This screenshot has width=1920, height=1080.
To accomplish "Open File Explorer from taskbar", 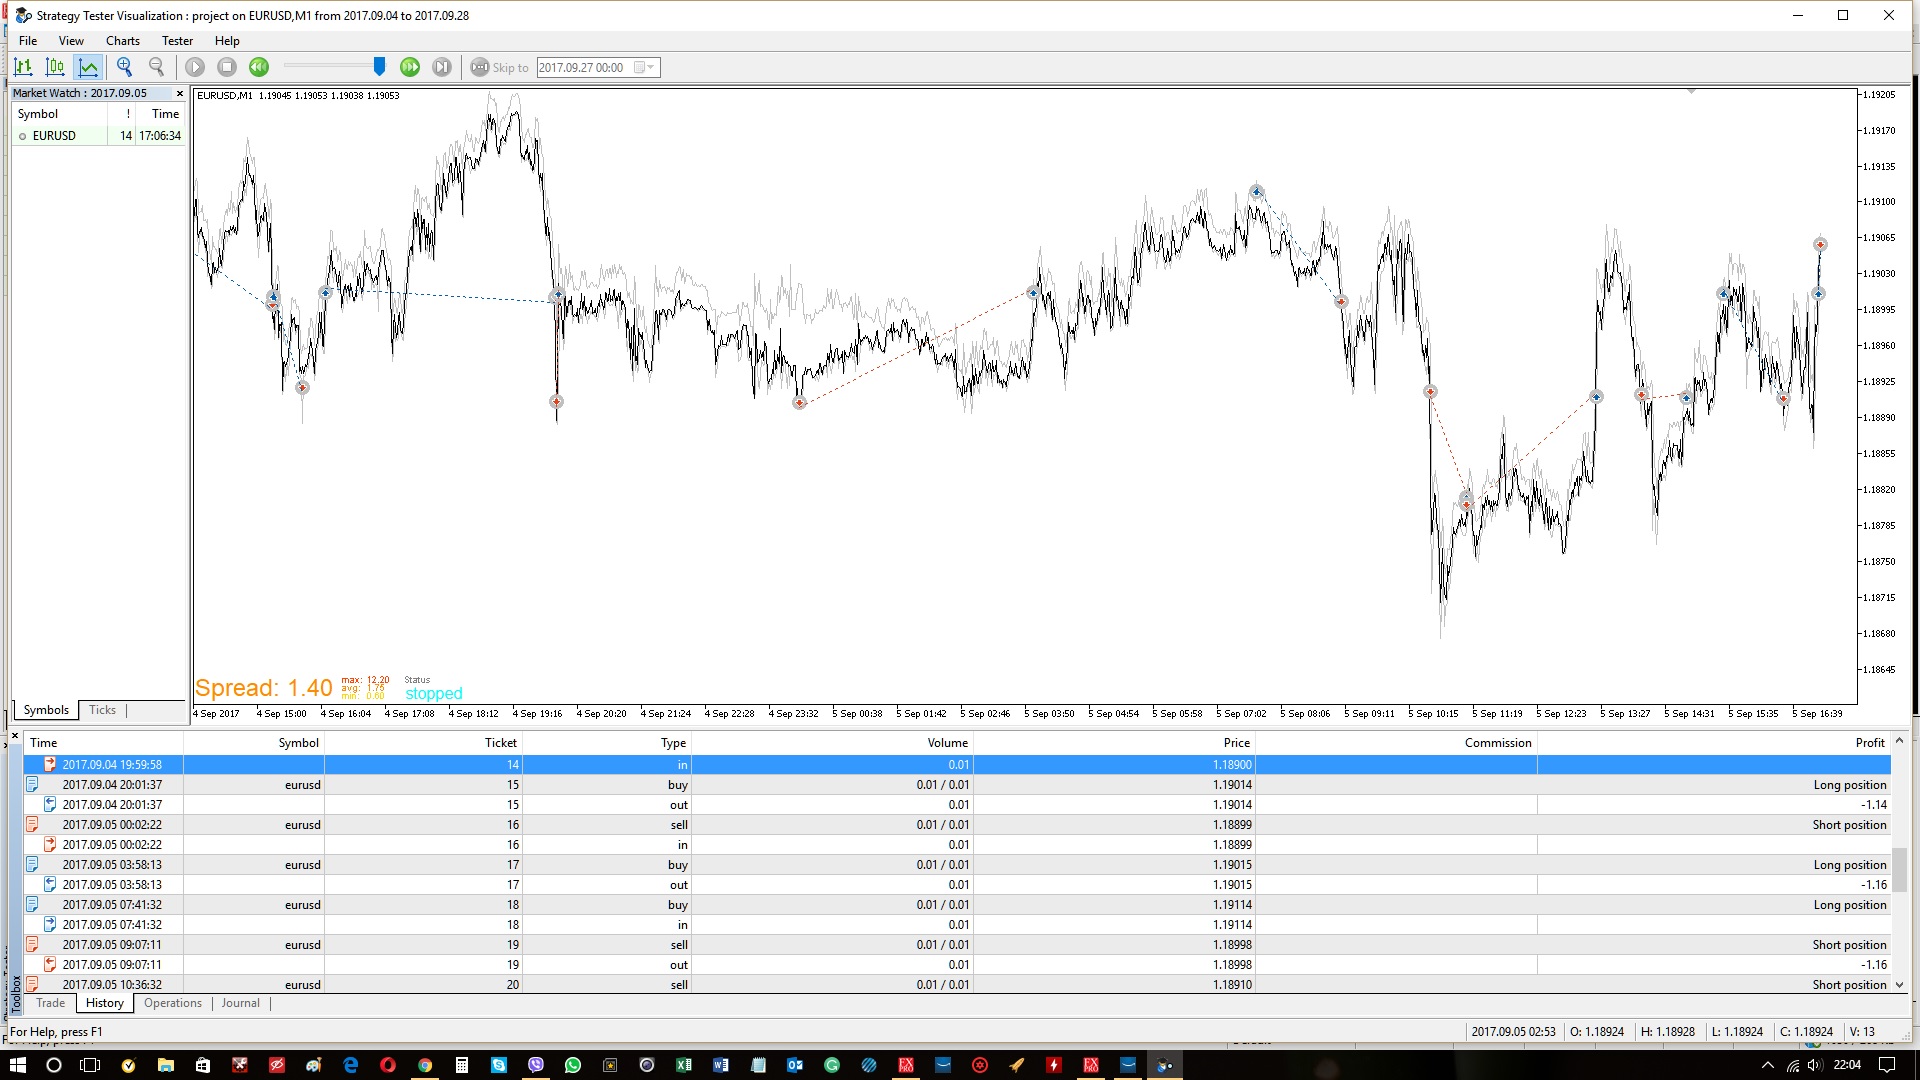I will [166, 1065].
